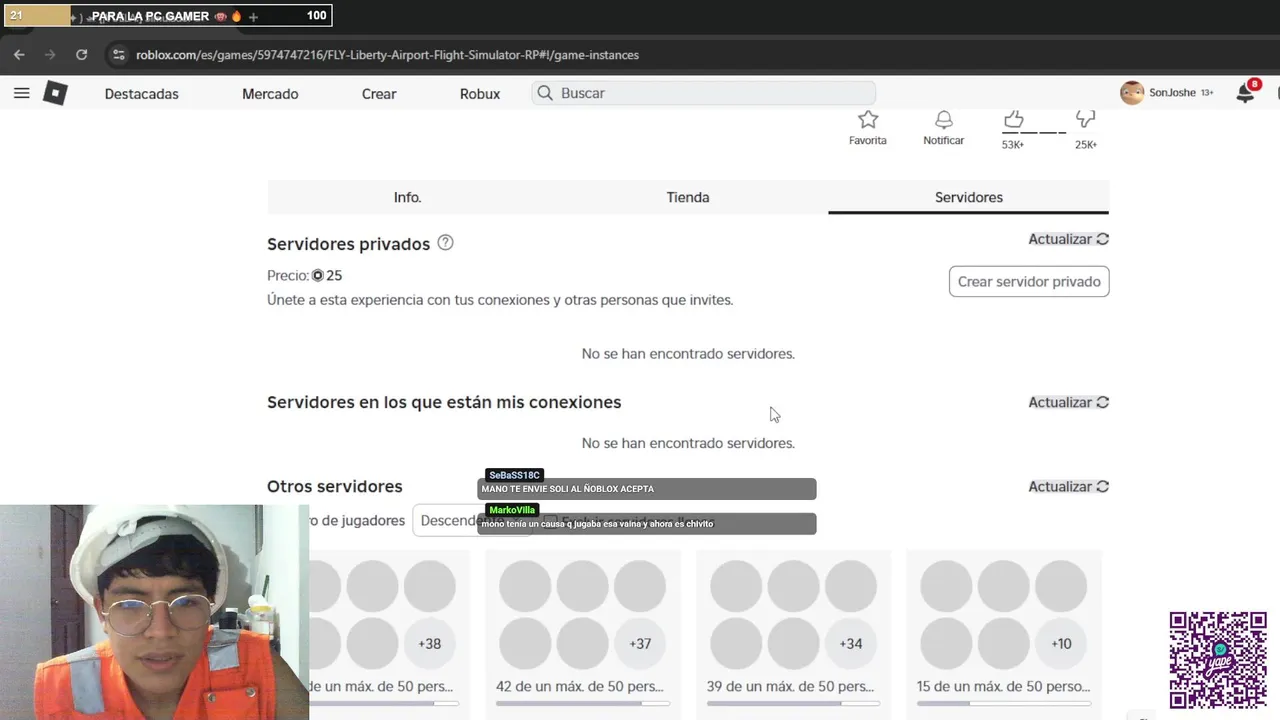Refresh Otros servidores with Actualizar
This screenshot has width=1280, height=720.
point(1069,486)
